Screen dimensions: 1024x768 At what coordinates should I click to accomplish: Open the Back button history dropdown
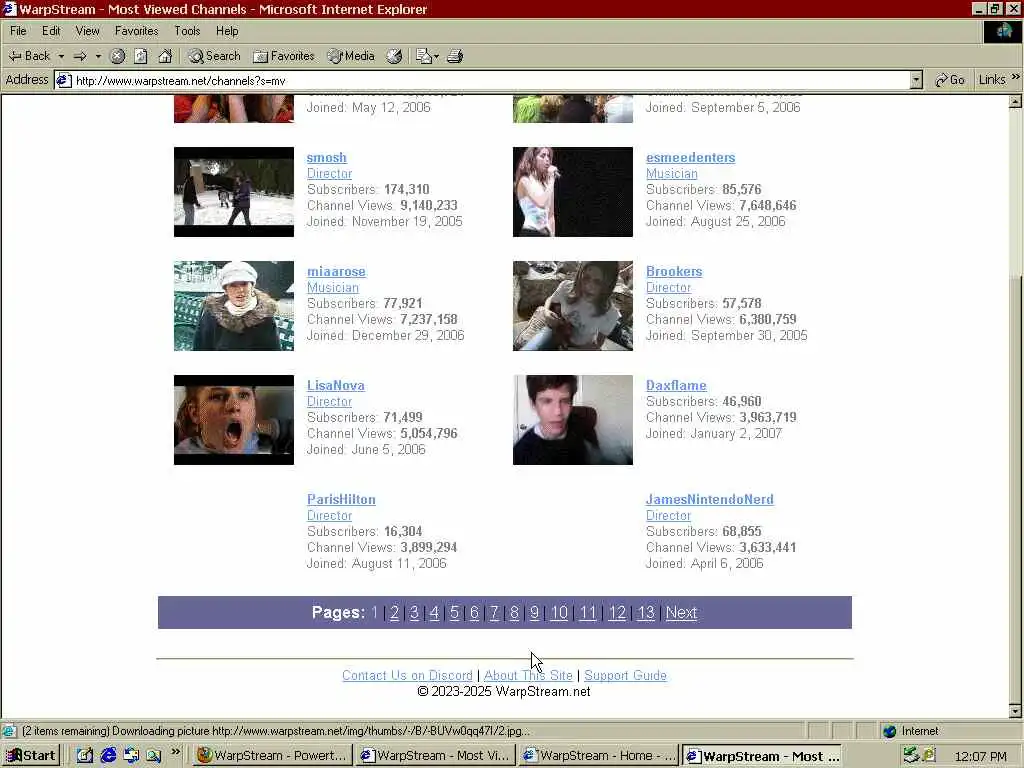pyautogui.click(x=61, y=56)
